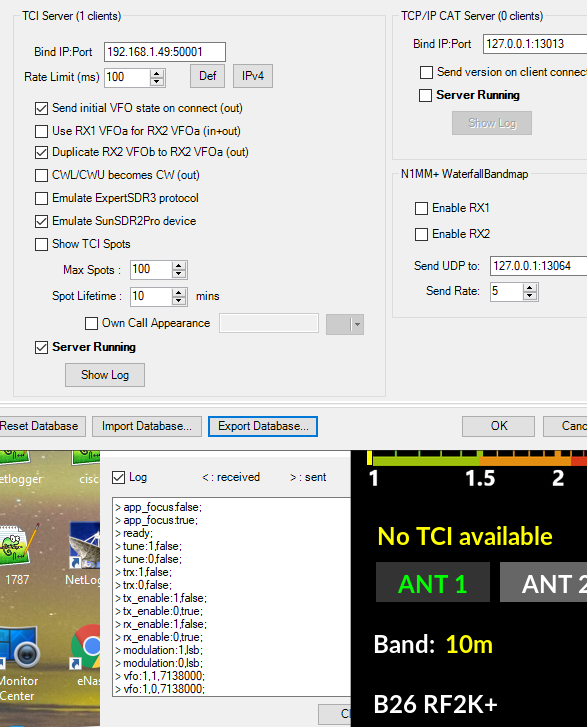
Task: Expand the Own Call Appearance color dropdown
Action: tap(357, 325)
